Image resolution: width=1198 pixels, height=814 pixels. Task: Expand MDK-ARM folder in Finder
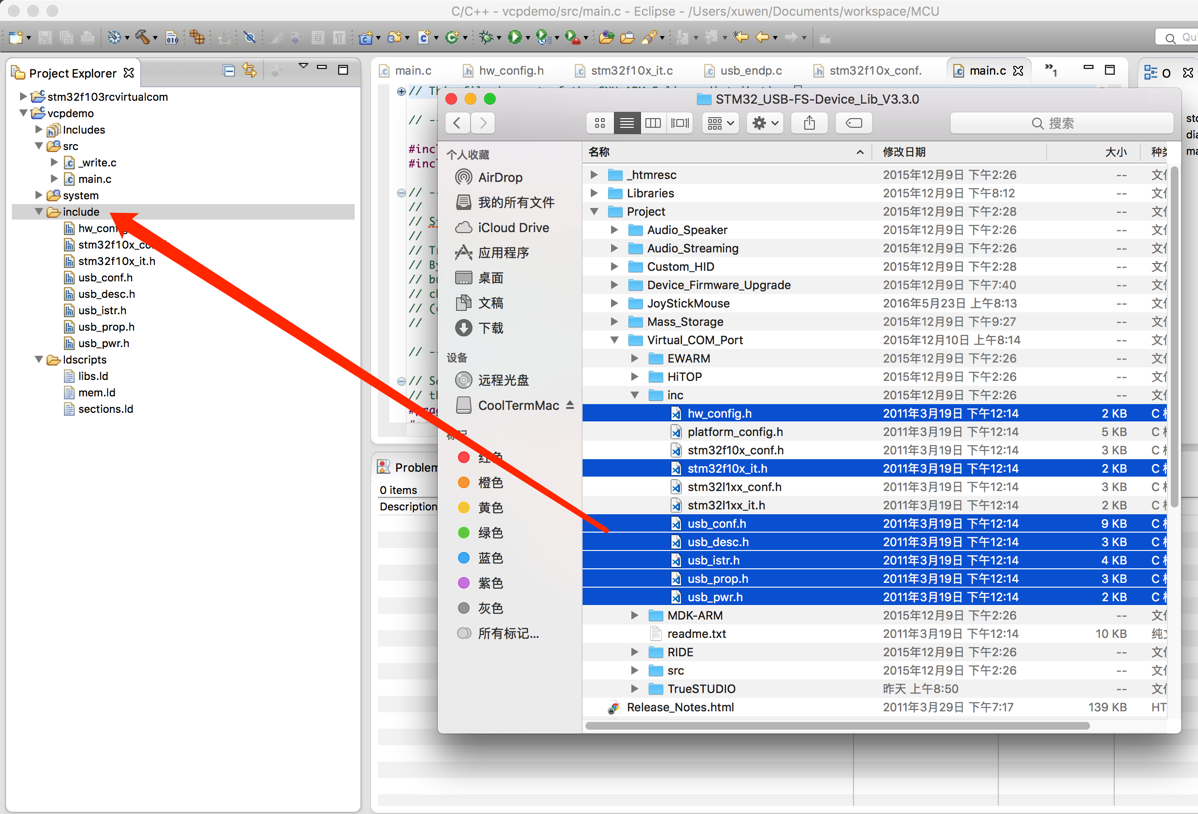[x=634, y=615]
